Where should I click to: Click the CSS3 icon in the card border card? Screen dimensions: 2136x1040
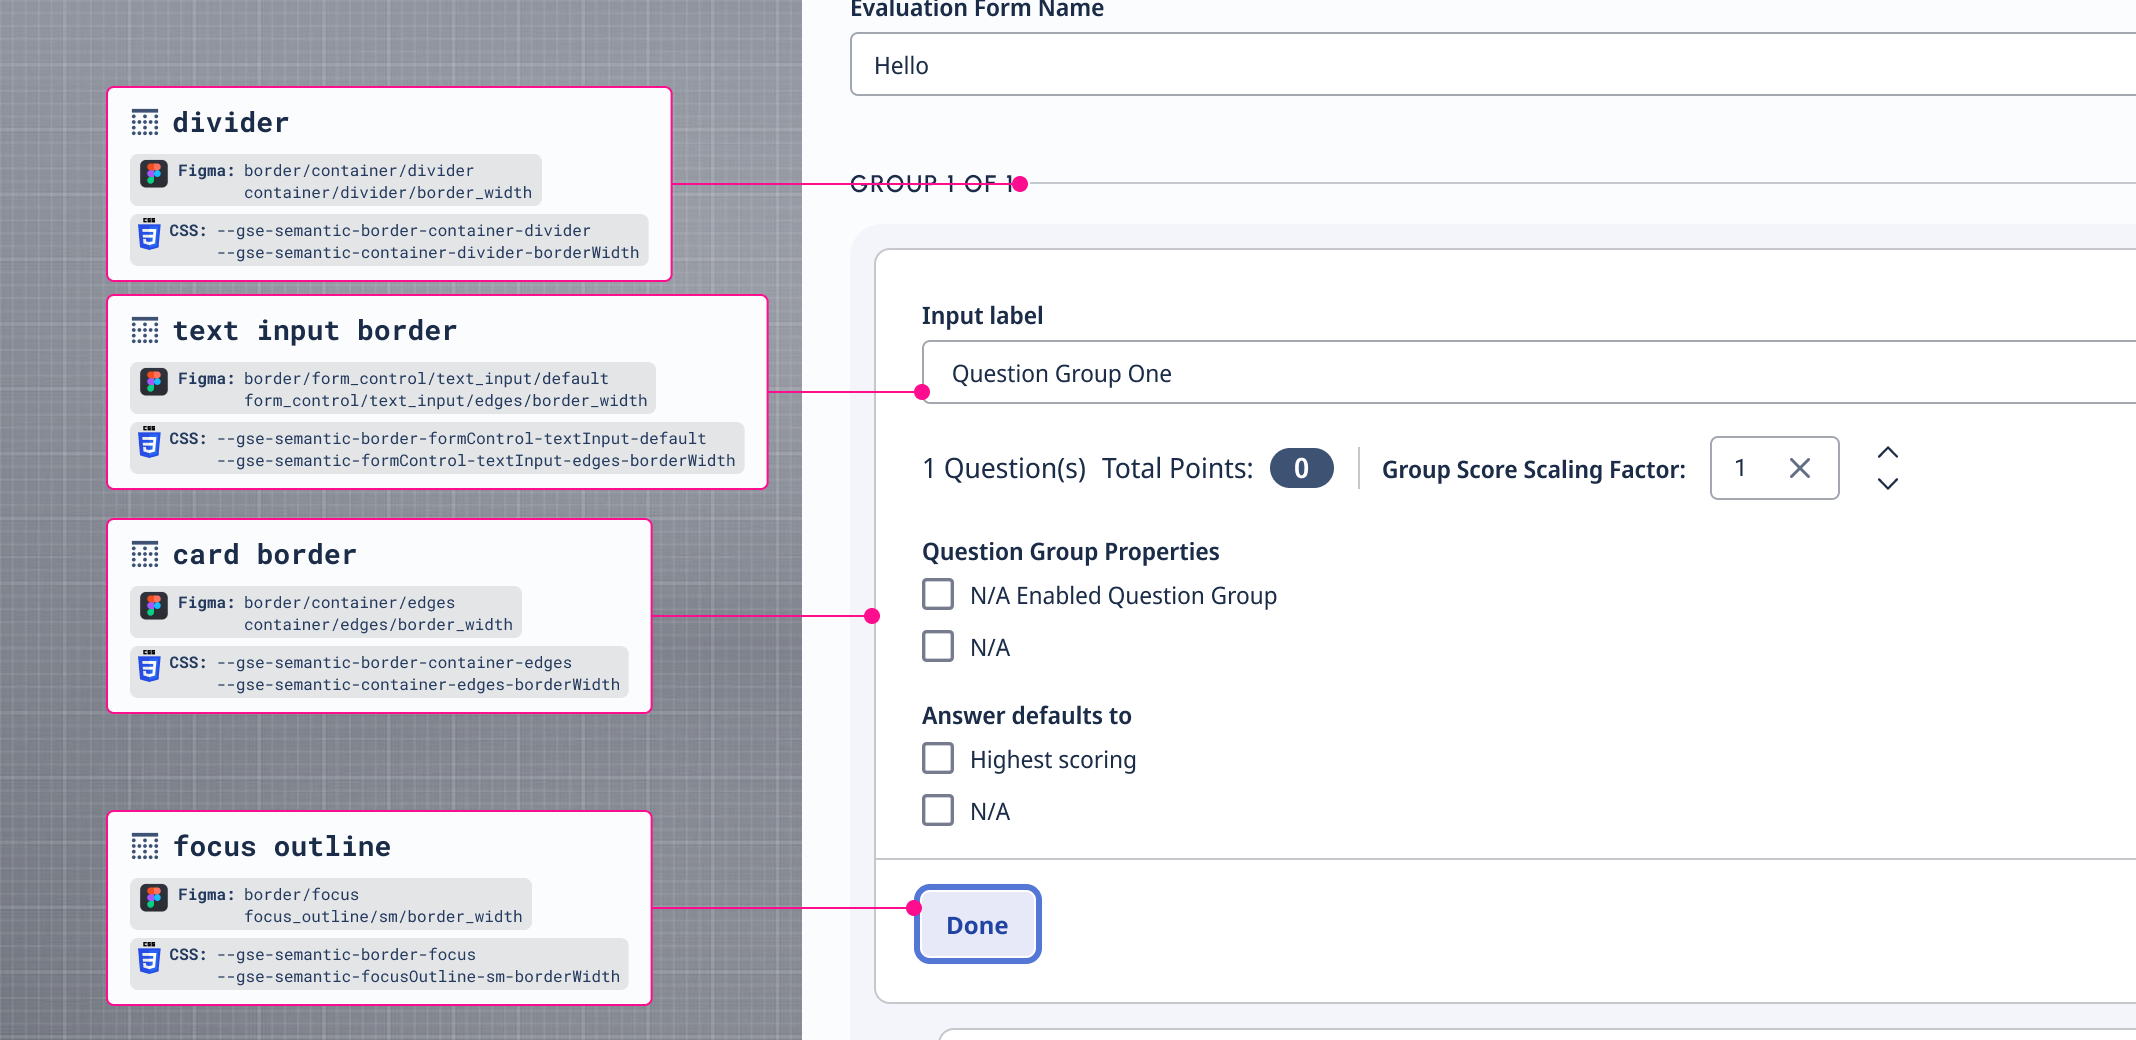149,666
